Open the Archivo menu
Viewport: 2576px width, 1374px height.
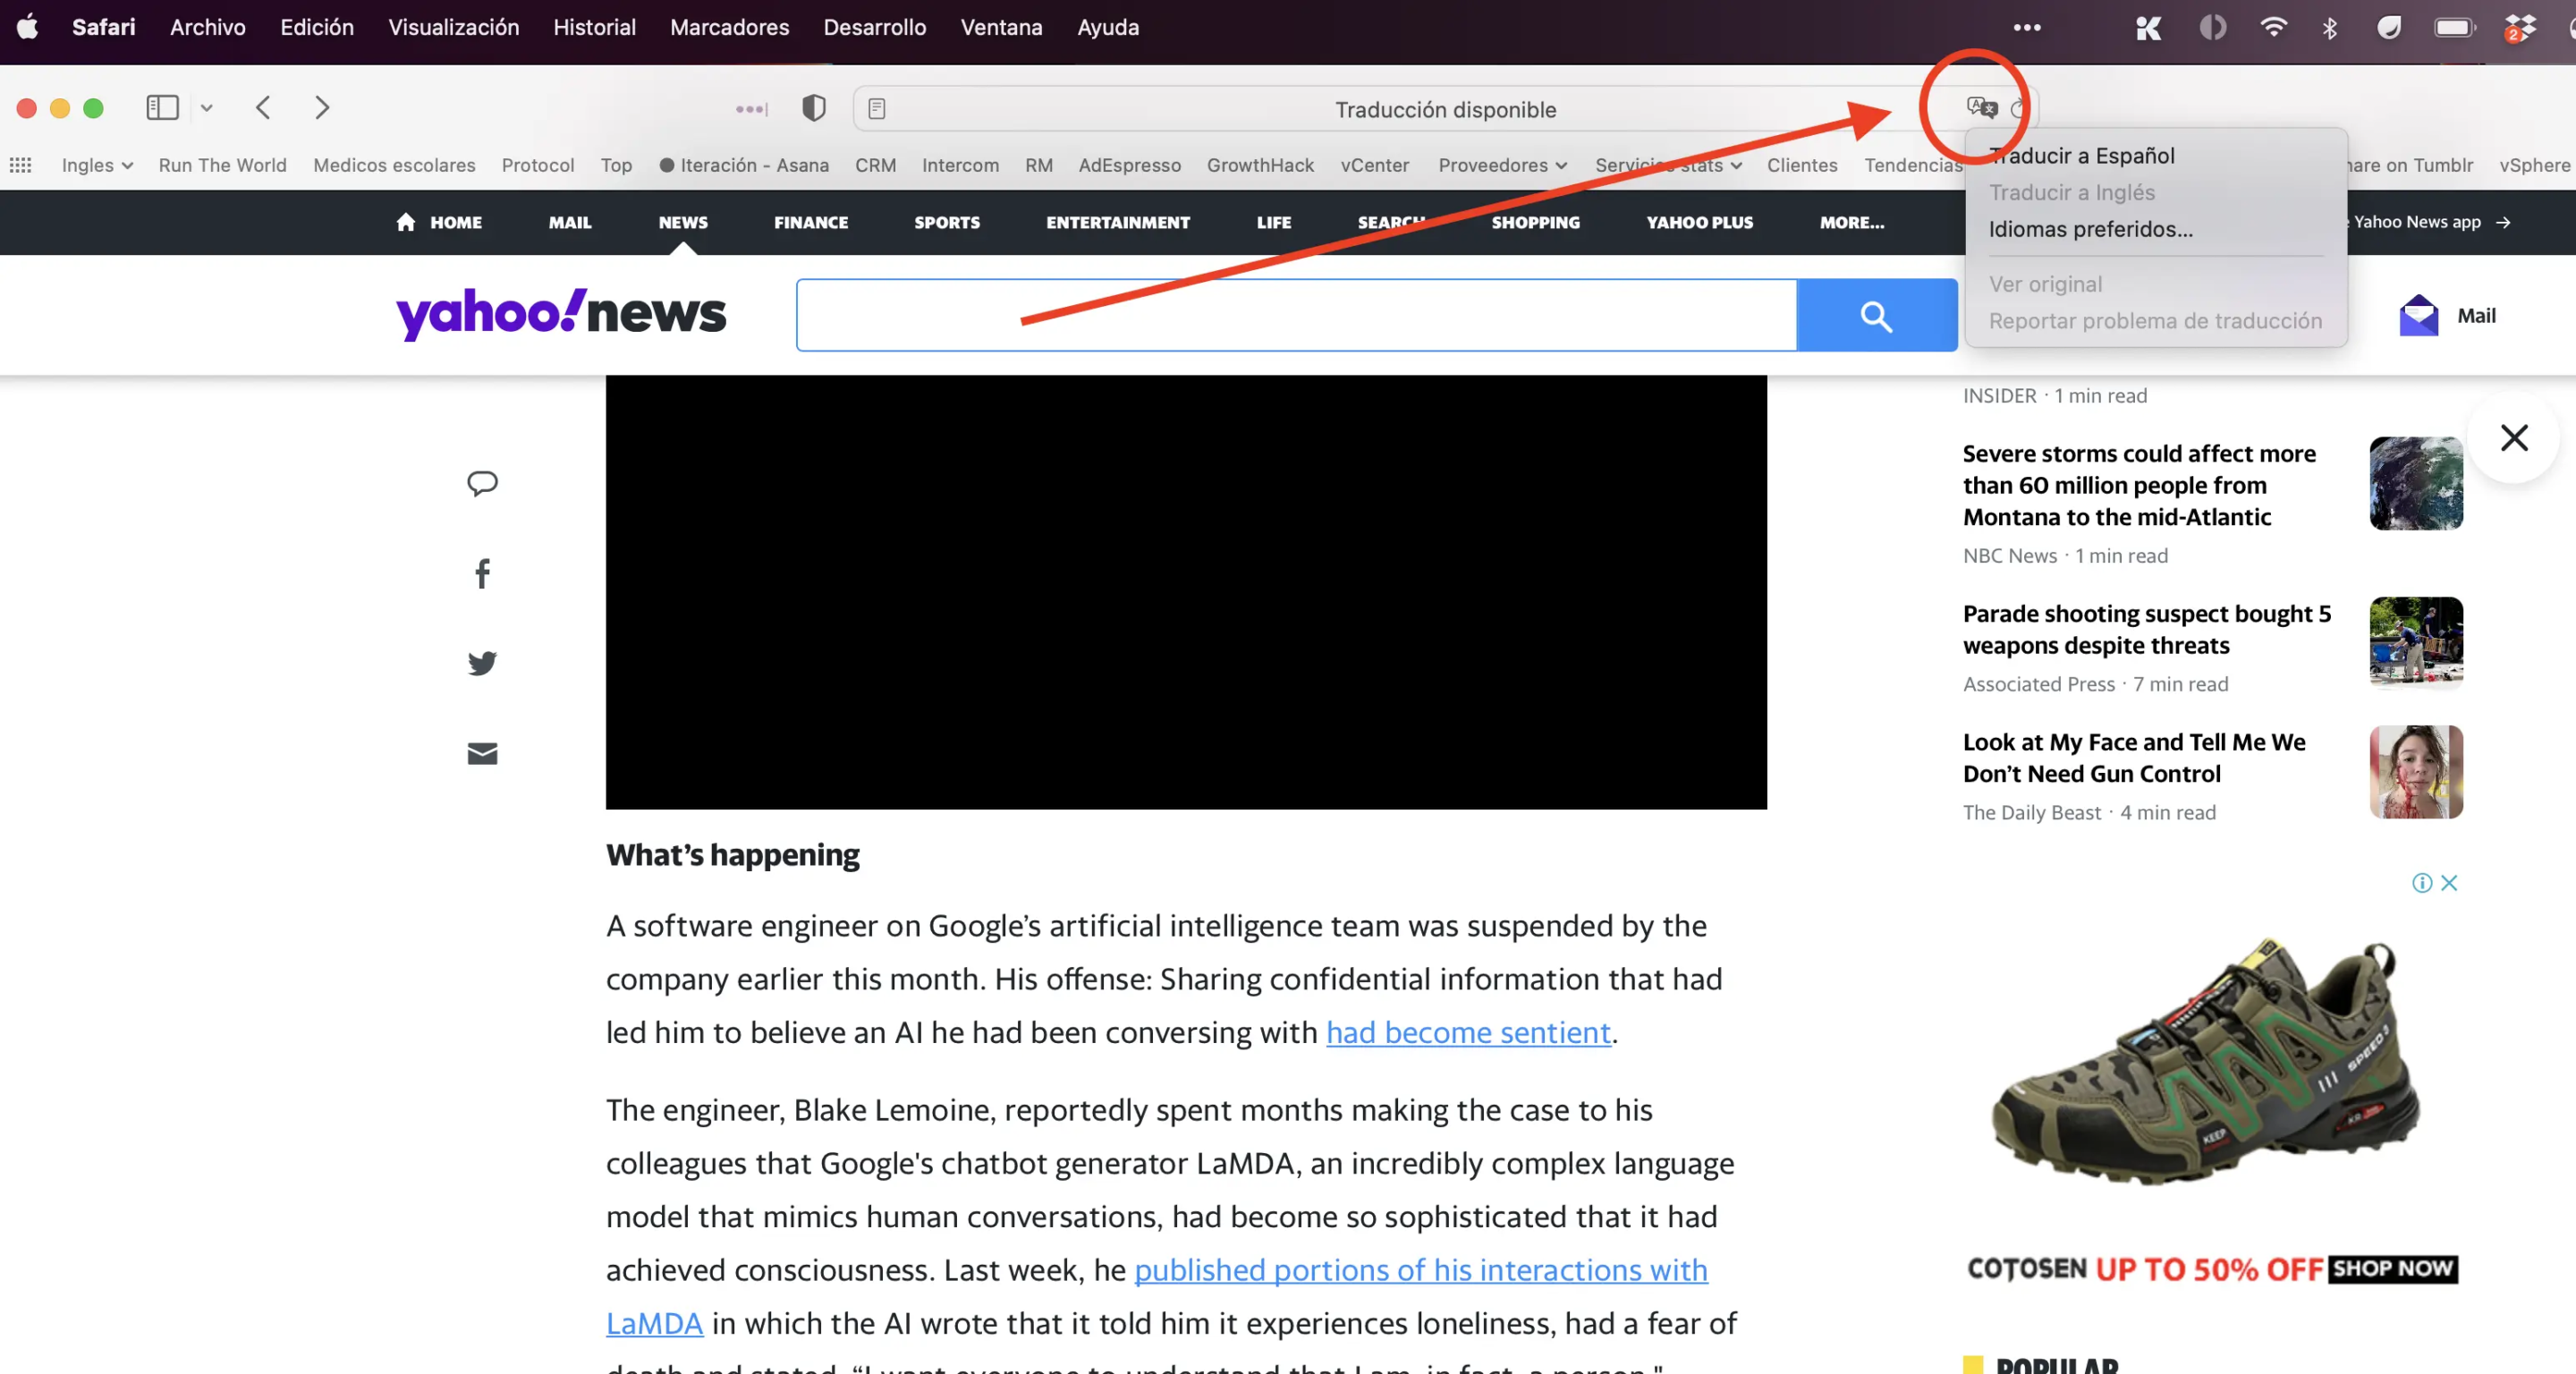(x=208, y=27)
